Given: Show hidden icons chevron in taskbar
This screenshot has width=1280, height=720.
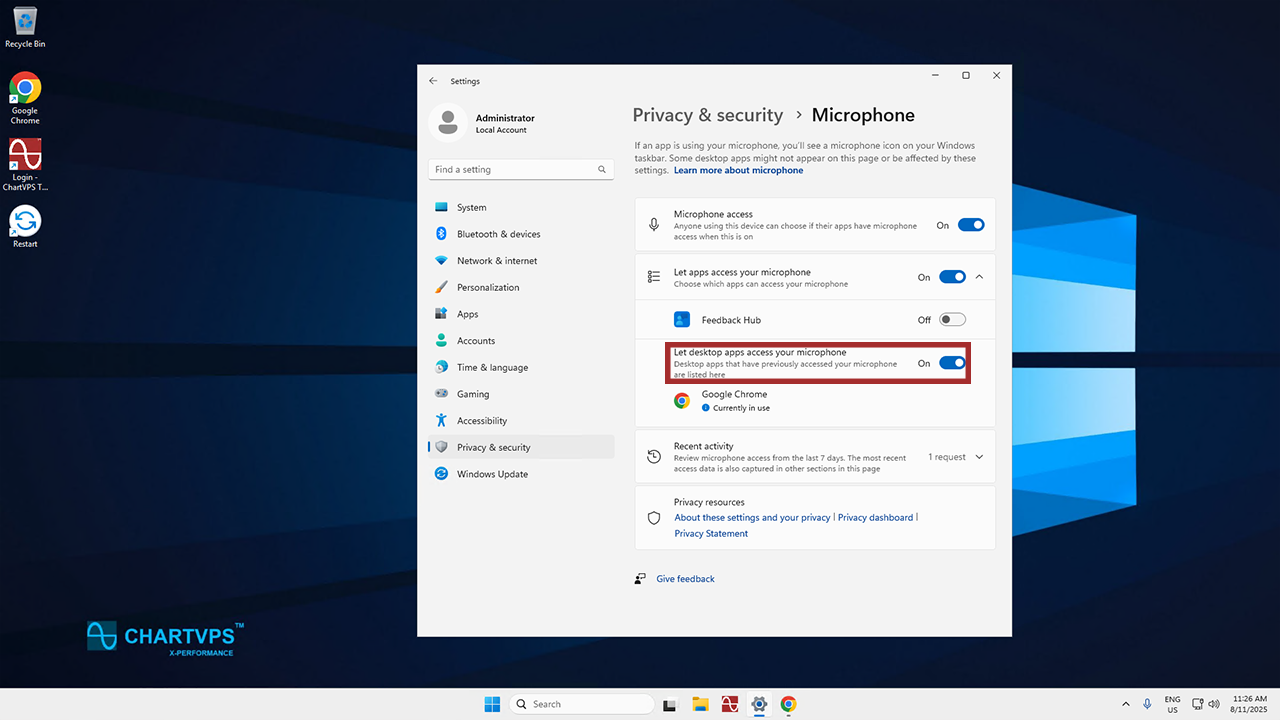Looking at the screenshot, I should [1126, 704].
